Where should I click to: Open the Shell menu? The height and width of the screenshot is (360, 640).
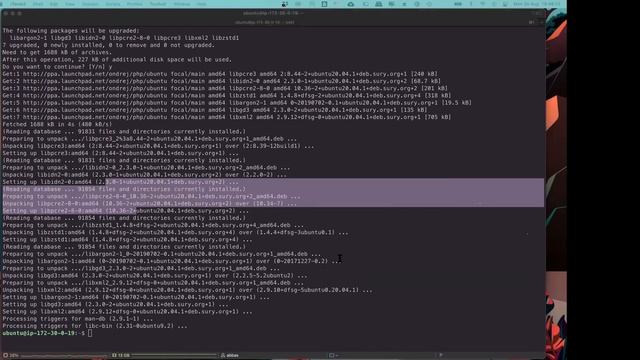click(x=38, y=4)
